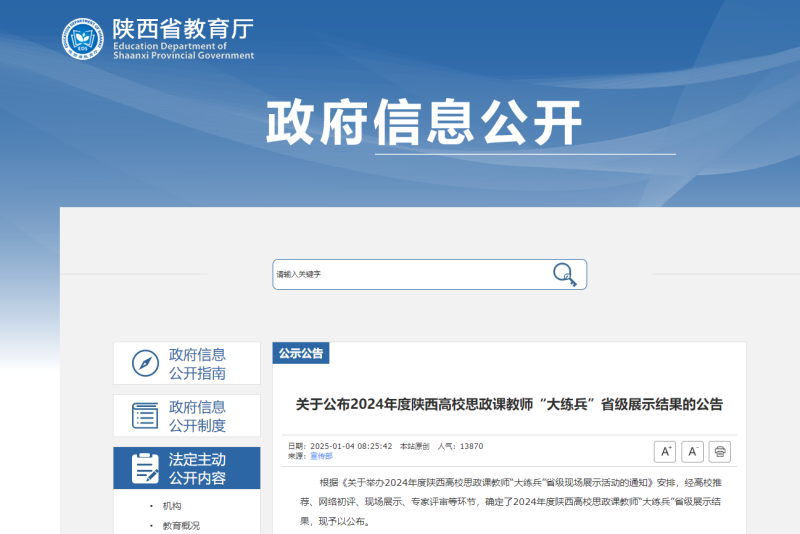Click the 陕西省教育厅 site title text

tap(182, 29)
